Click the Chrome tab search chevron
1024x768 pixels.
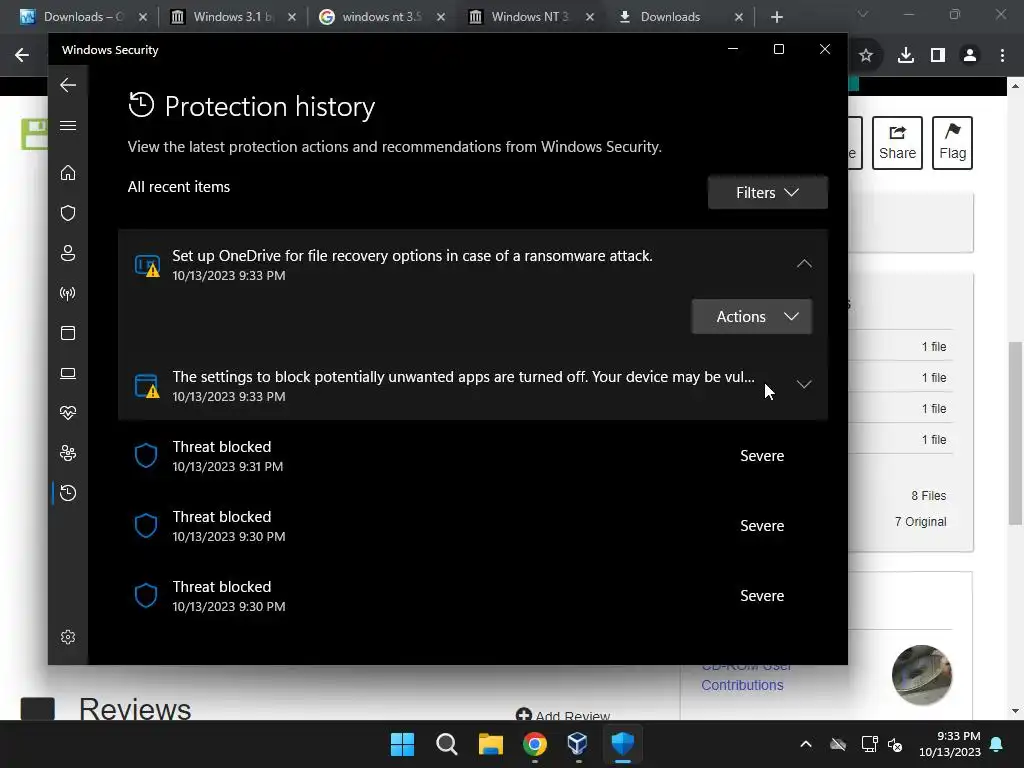coord(863,14)
